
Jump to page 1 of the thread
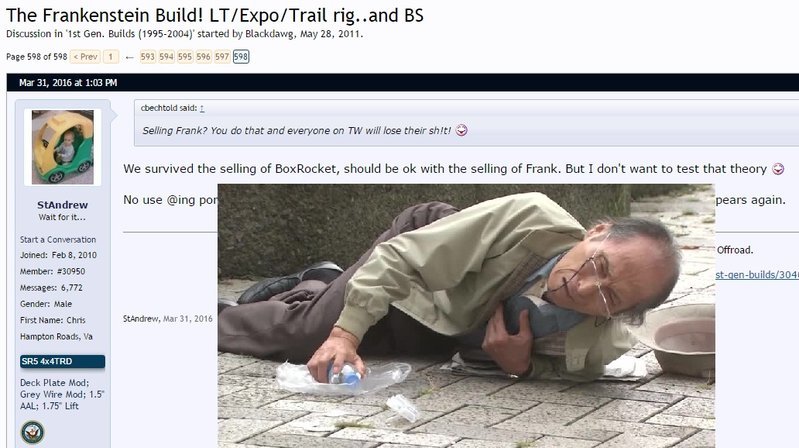(x=111, y=57)
